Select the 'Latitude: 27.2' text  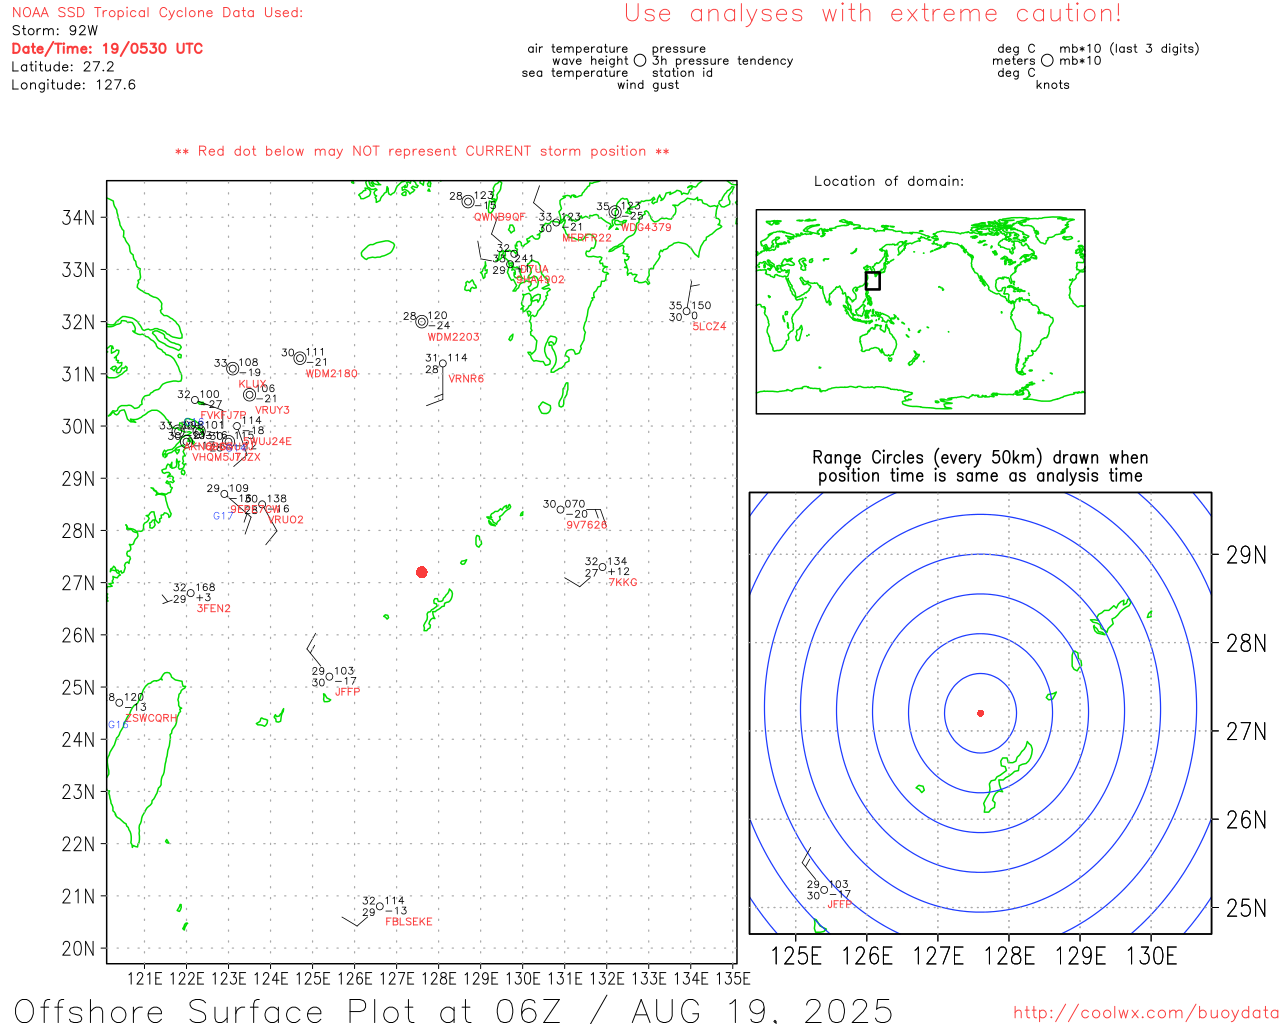pyautogui.click(x=63, y=67)
